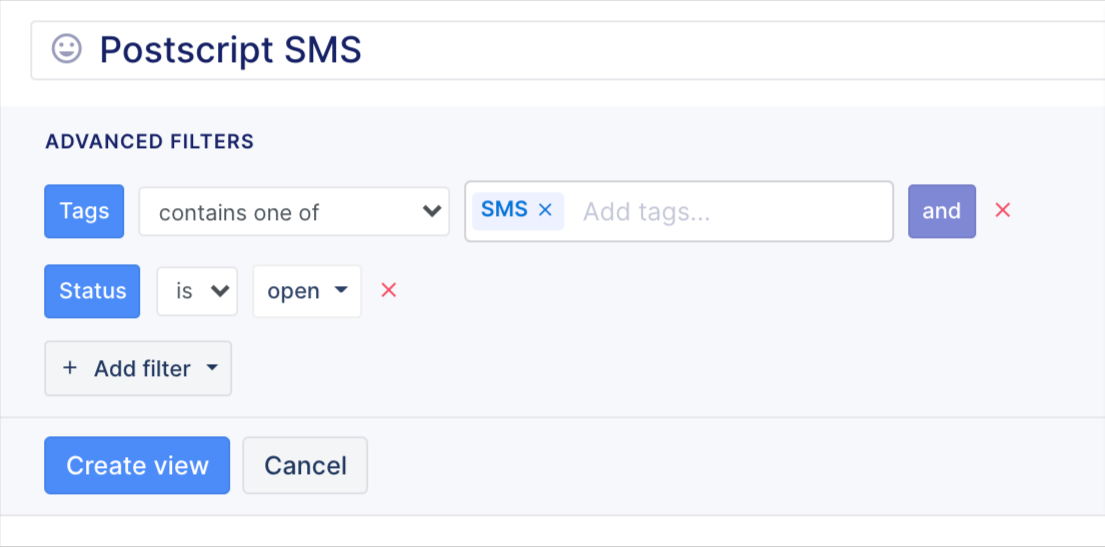Cancel the view creation

305,465
